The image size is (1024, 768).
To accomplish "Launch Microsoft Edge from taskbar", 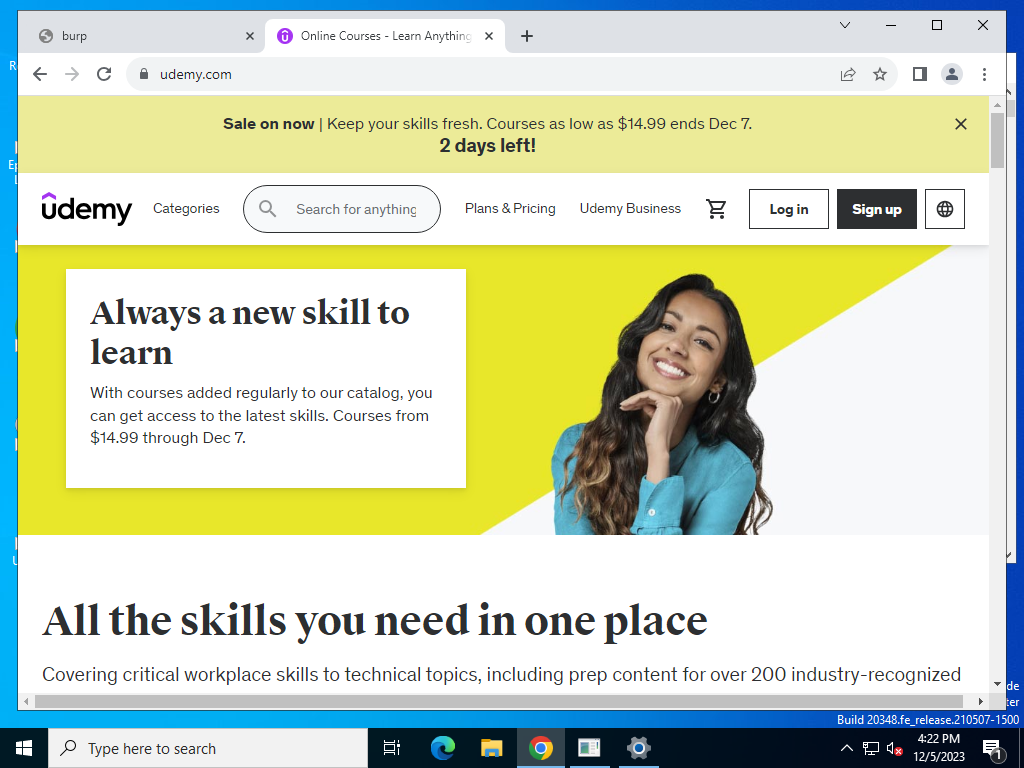I will point(442,748).
